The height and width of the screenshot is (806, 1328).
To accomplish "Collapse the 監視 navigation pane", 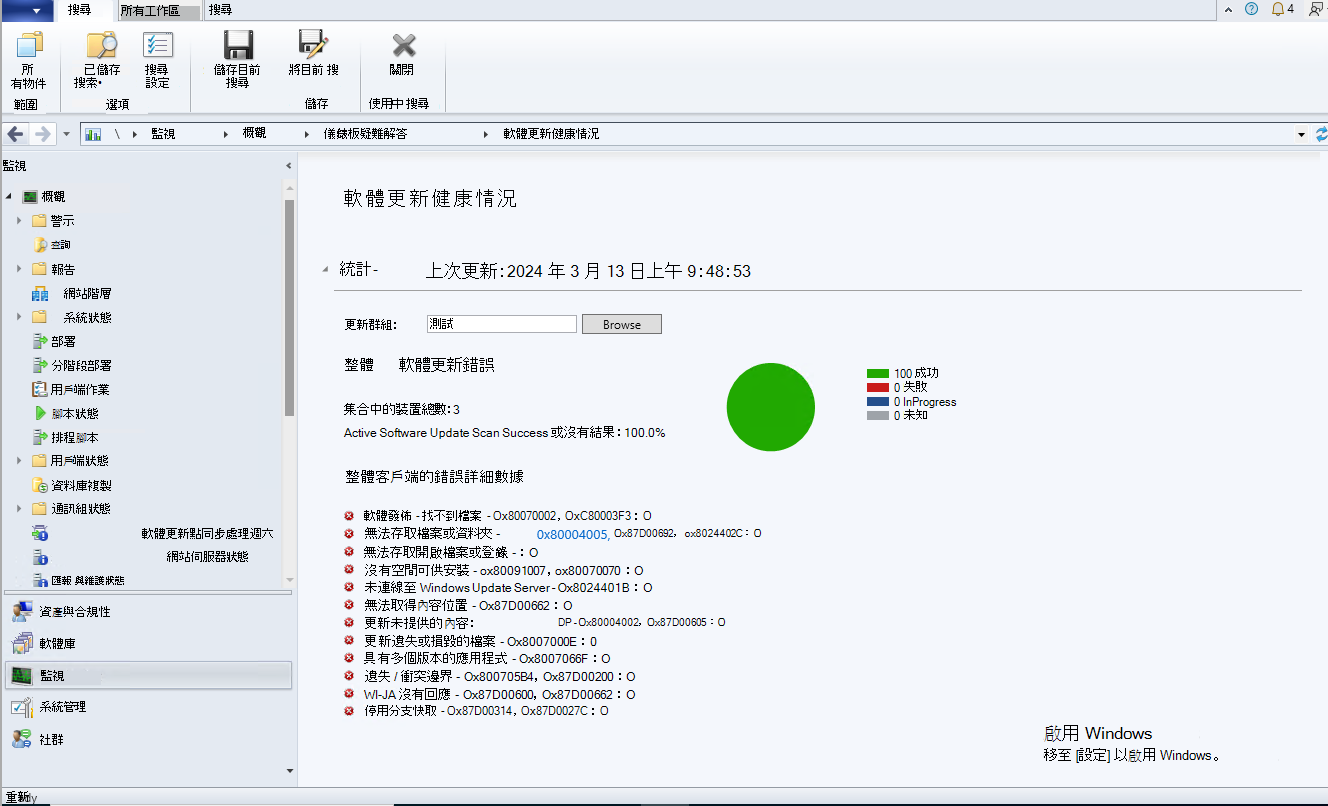I will (289, 166).
